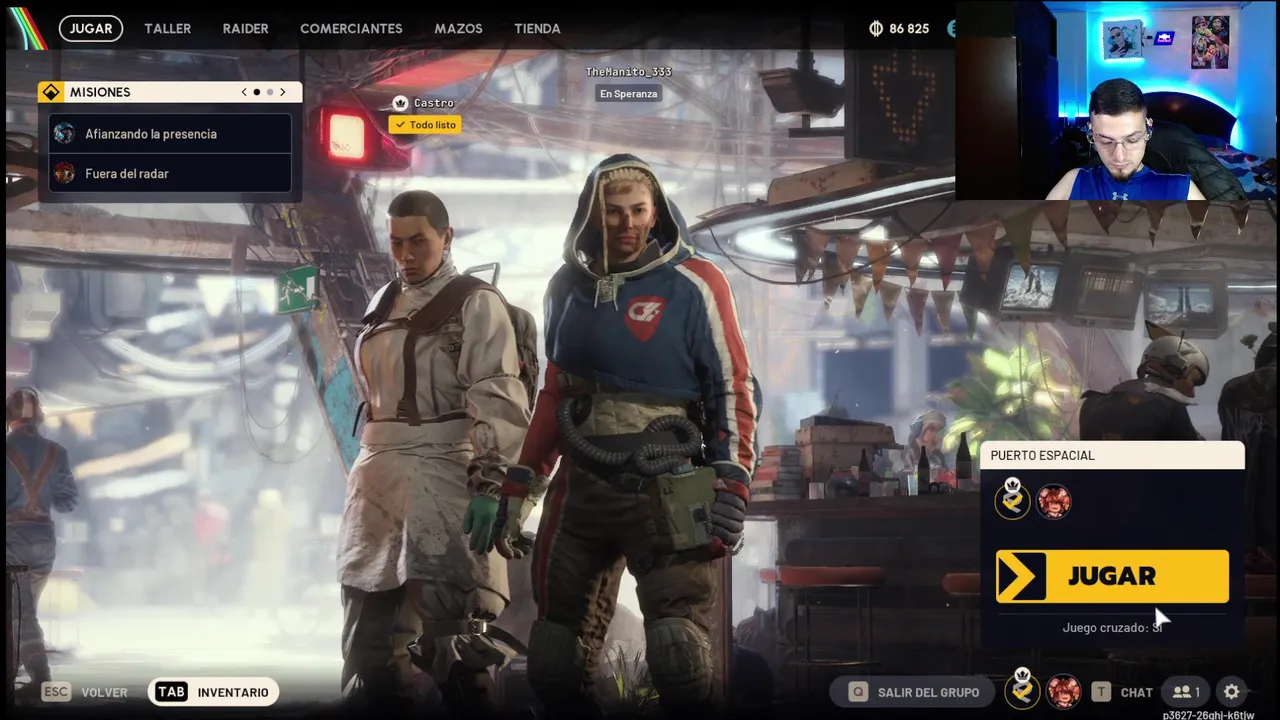This screenshot has height=720, width=1280.
Task: Open the MAZOS tab
Action: [x=458, y=28]
